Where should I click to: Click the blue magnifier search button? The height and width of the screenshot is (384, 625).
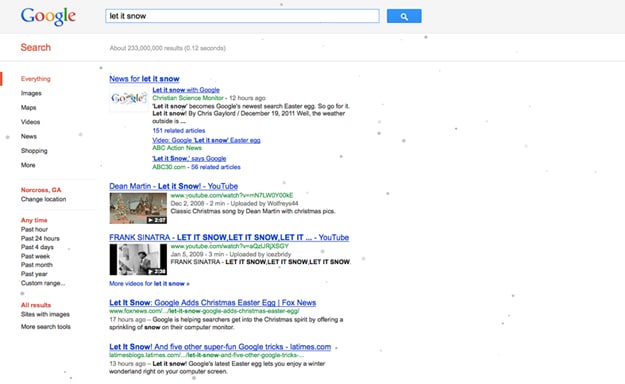pos(404,16)
